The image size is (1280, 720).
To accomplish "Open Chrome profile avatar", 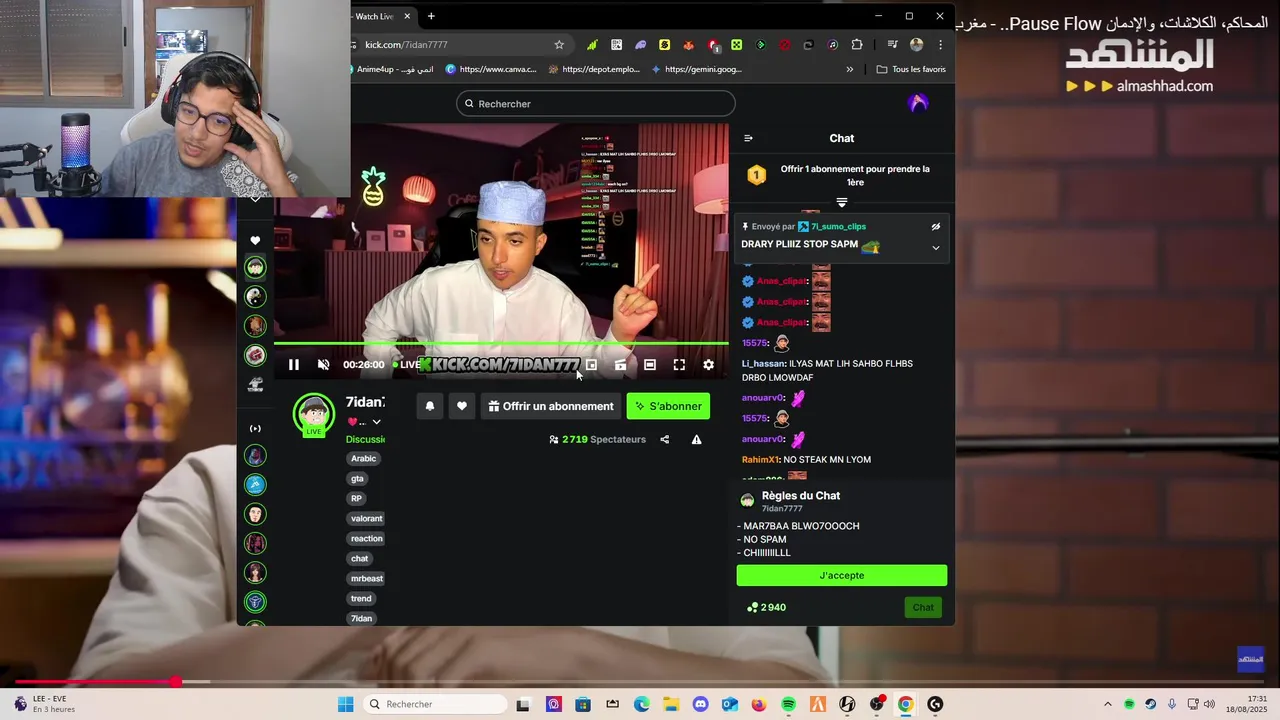I will pyautogui.click(x=916, y=45).
